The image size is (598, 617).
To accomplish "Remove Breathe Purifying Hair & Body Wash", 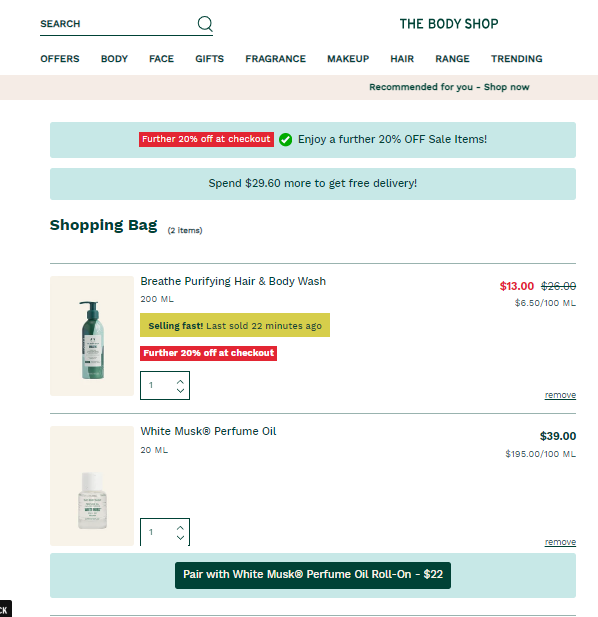I will (560, 395).
